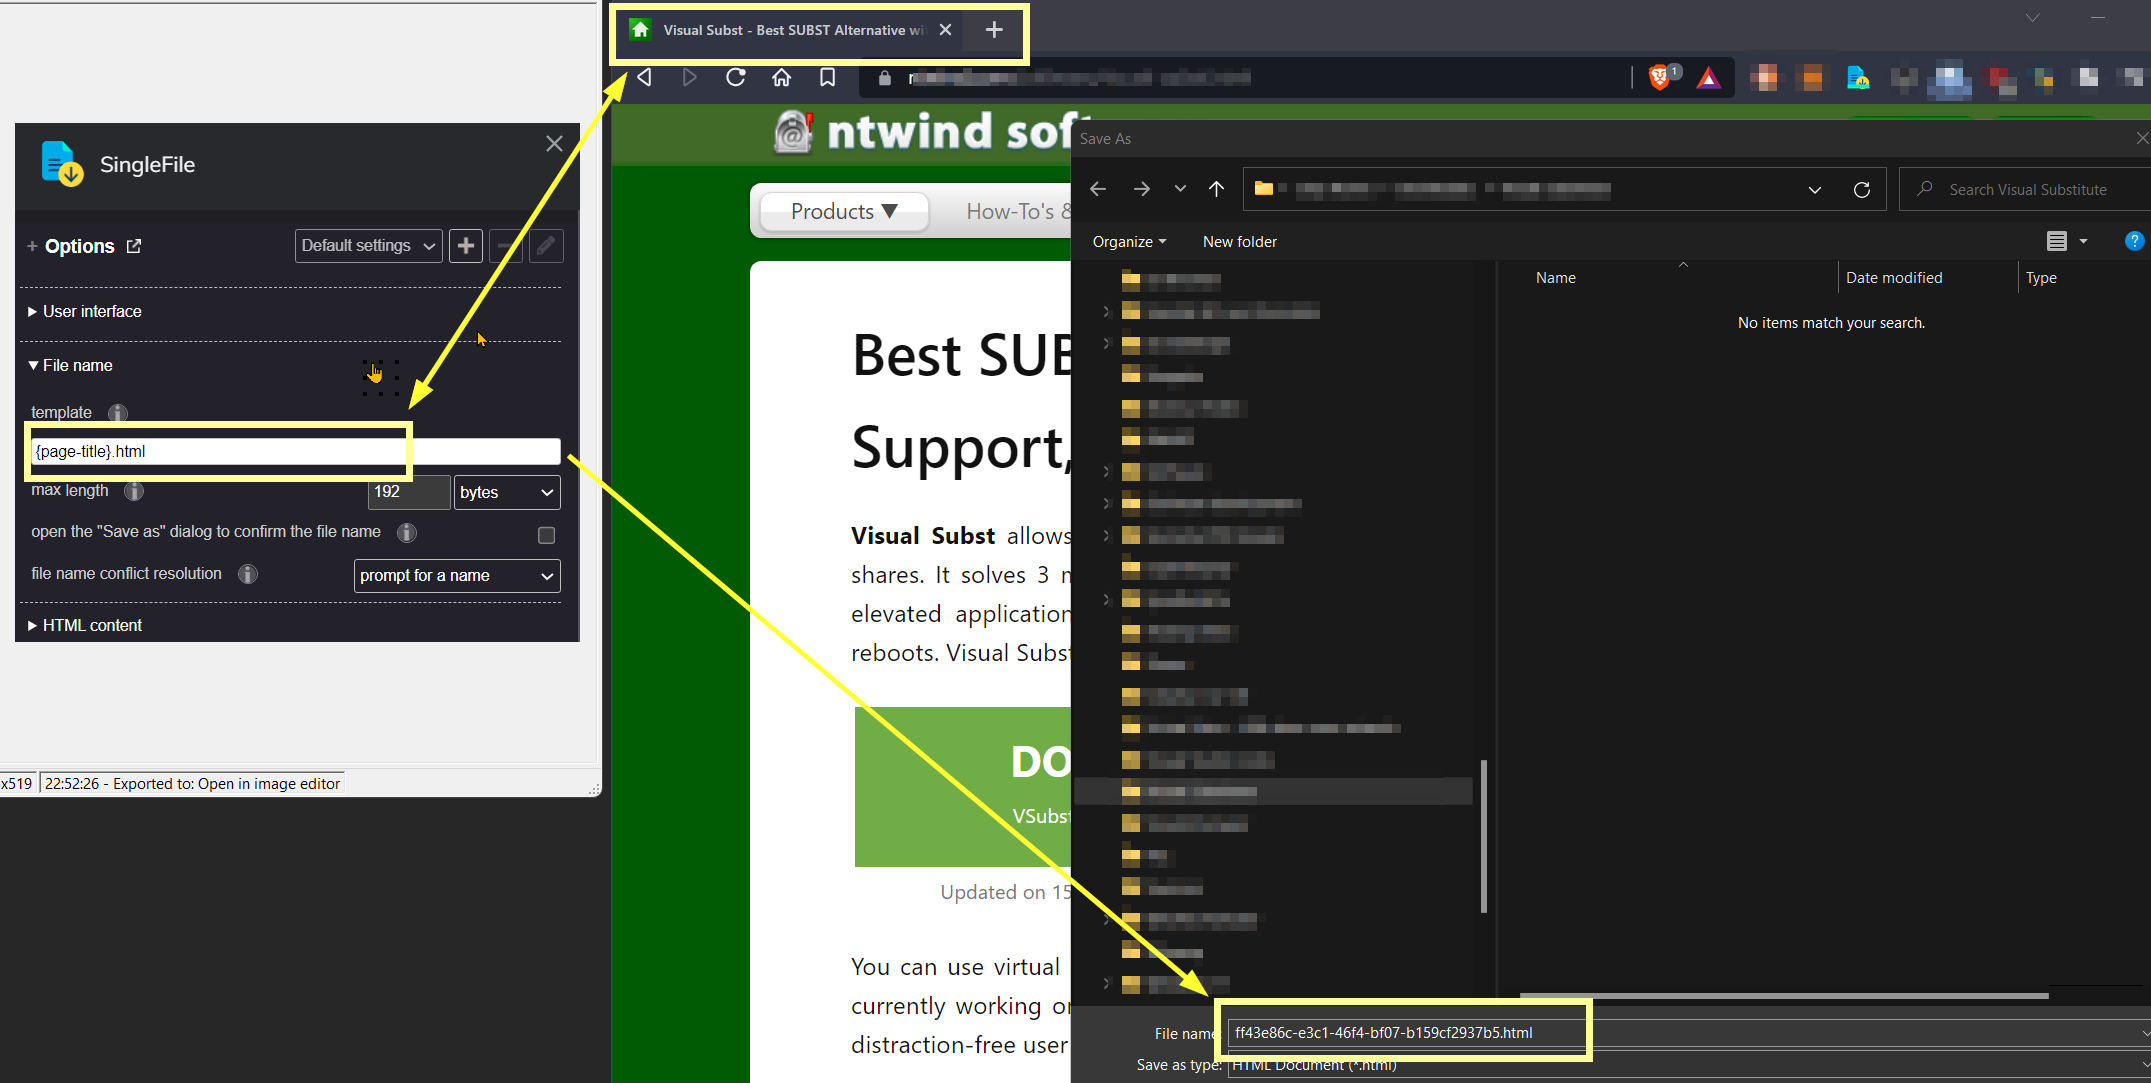Click the up one level arrow in Save As
The image size is (2151, 1083).
point(1216,188)
